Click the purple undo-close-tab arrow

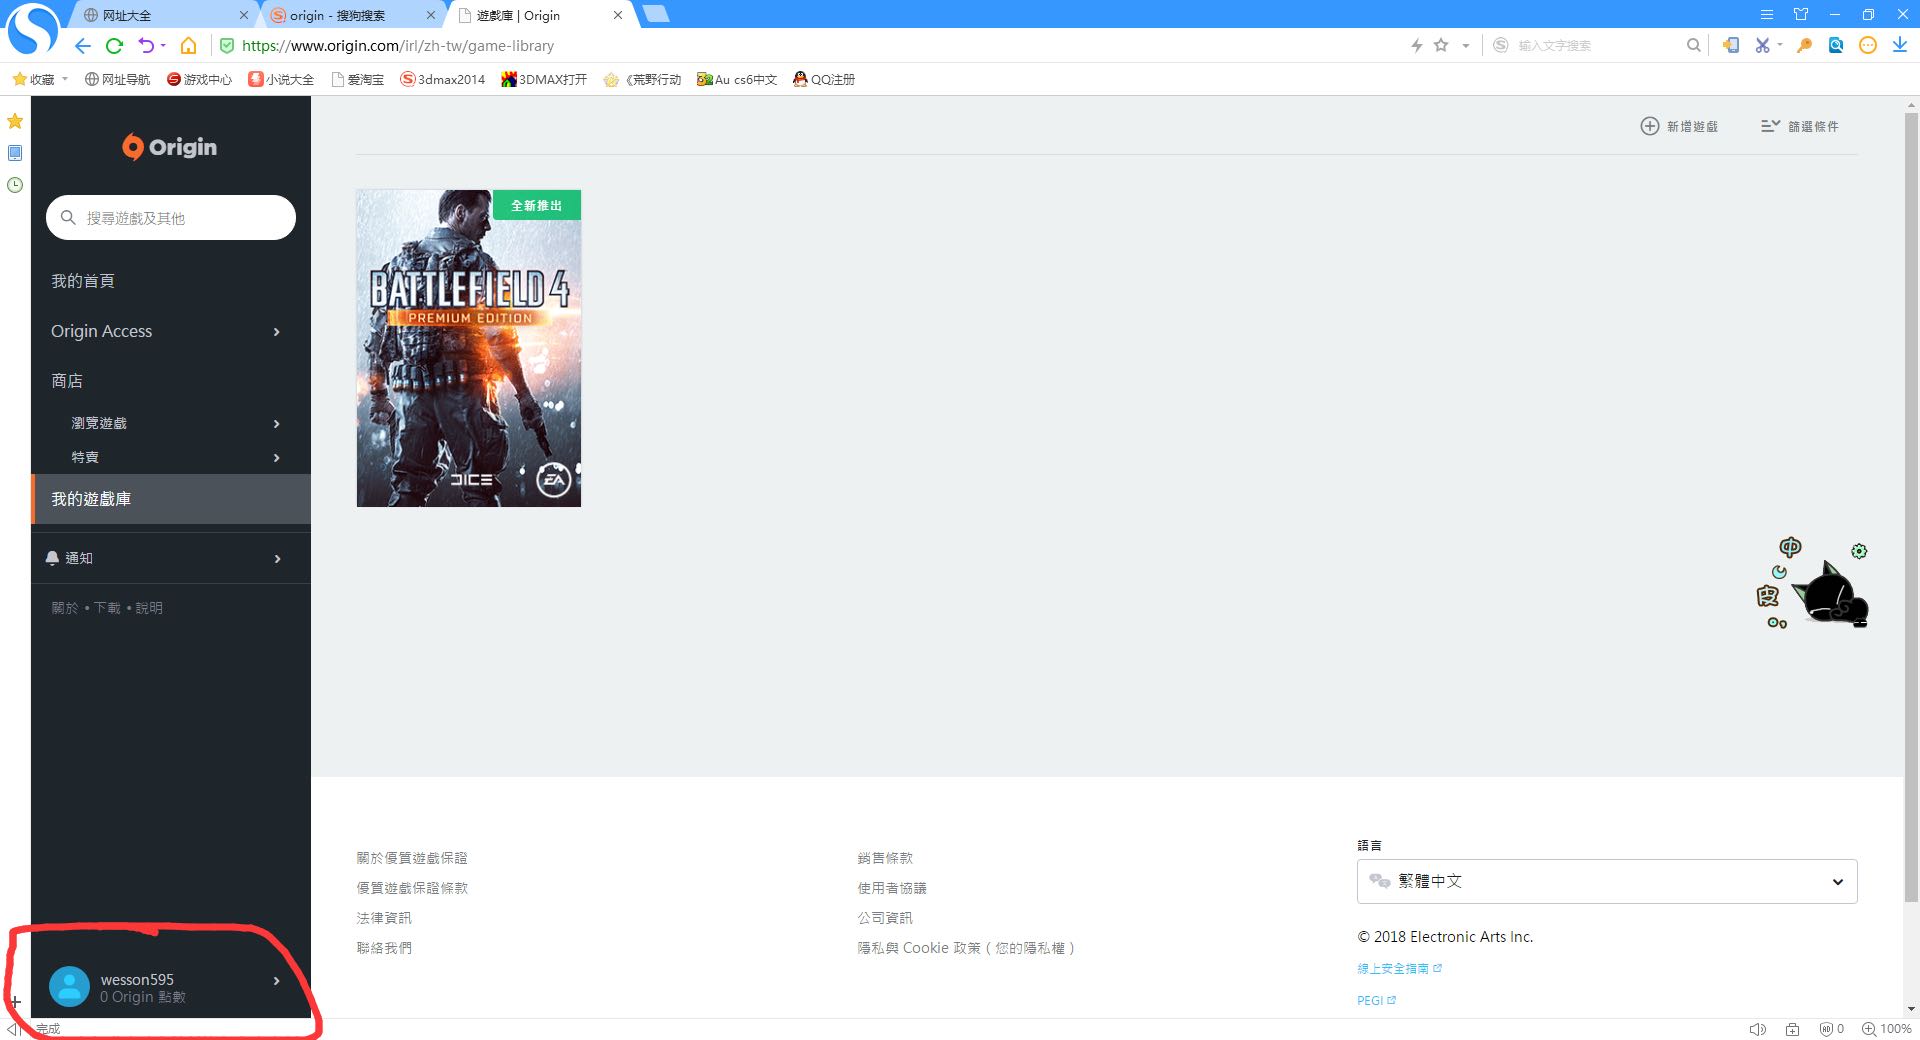[146, 46]
